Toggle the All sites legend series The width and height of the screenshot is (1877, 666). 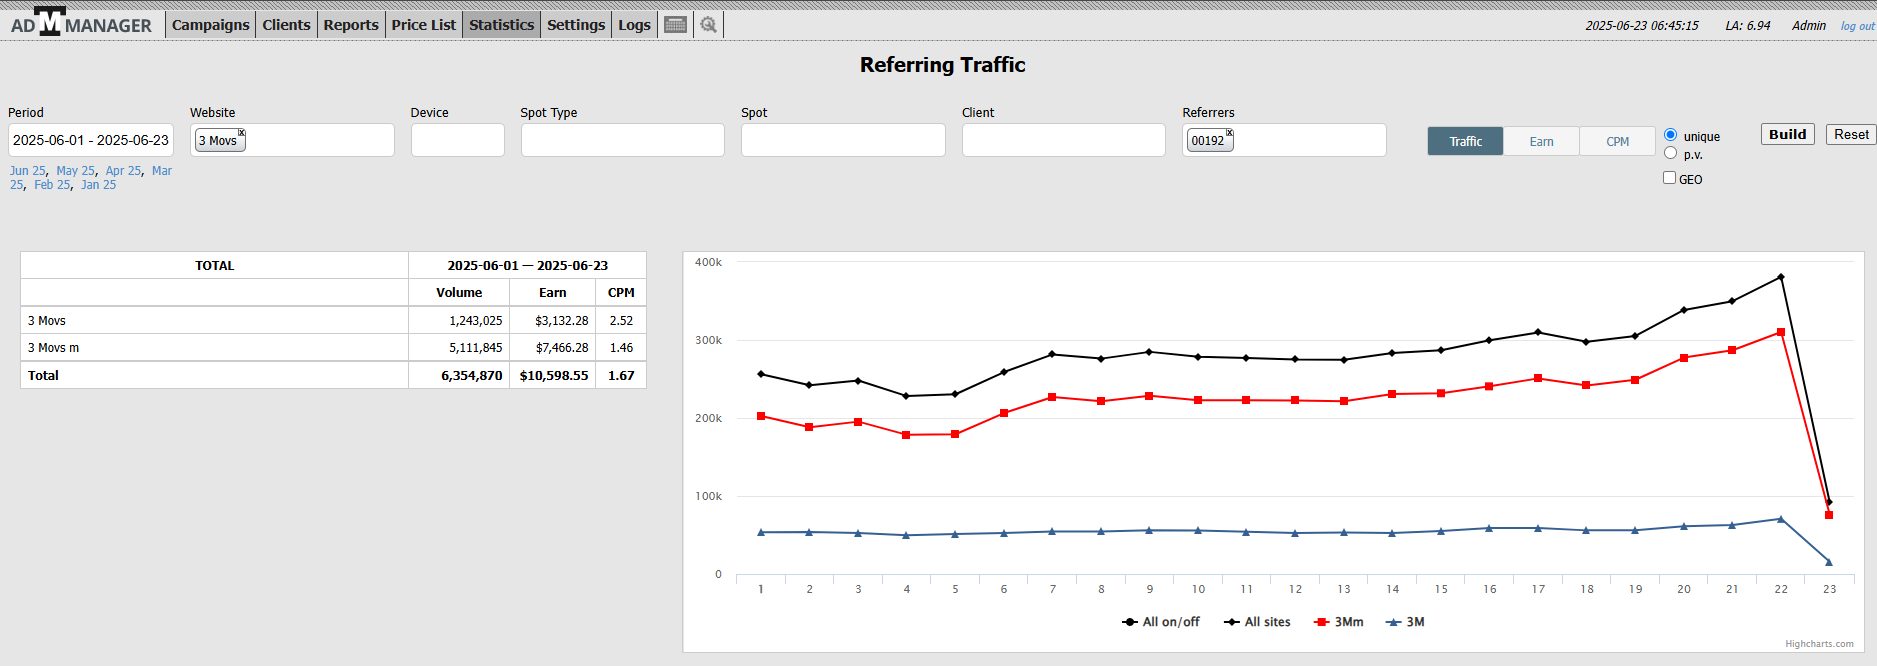tap(1257, 622)
